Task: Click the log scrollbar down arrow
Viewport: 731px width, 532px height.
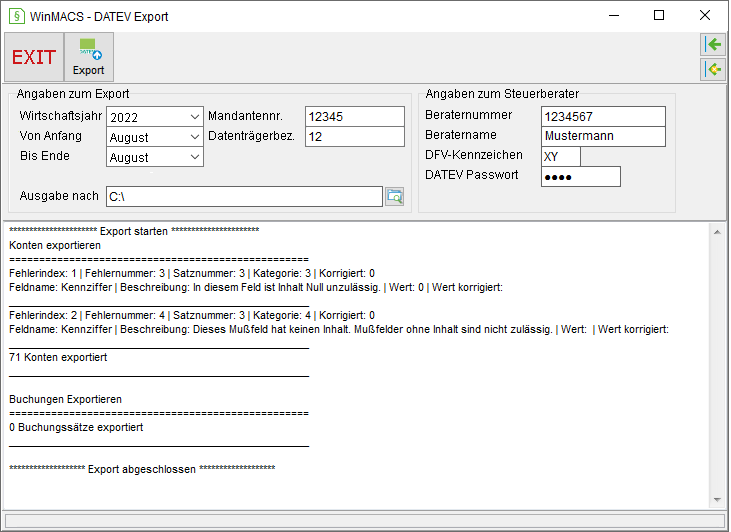Action: click(x=717, y=500)
